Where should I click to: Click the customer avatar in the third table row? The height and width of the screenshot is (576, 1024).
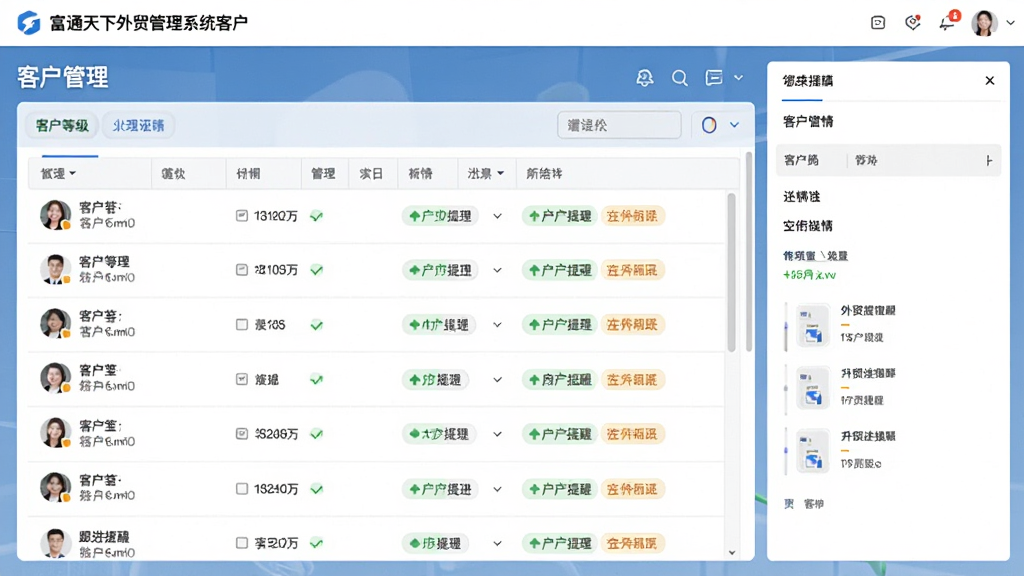point(55,323)
